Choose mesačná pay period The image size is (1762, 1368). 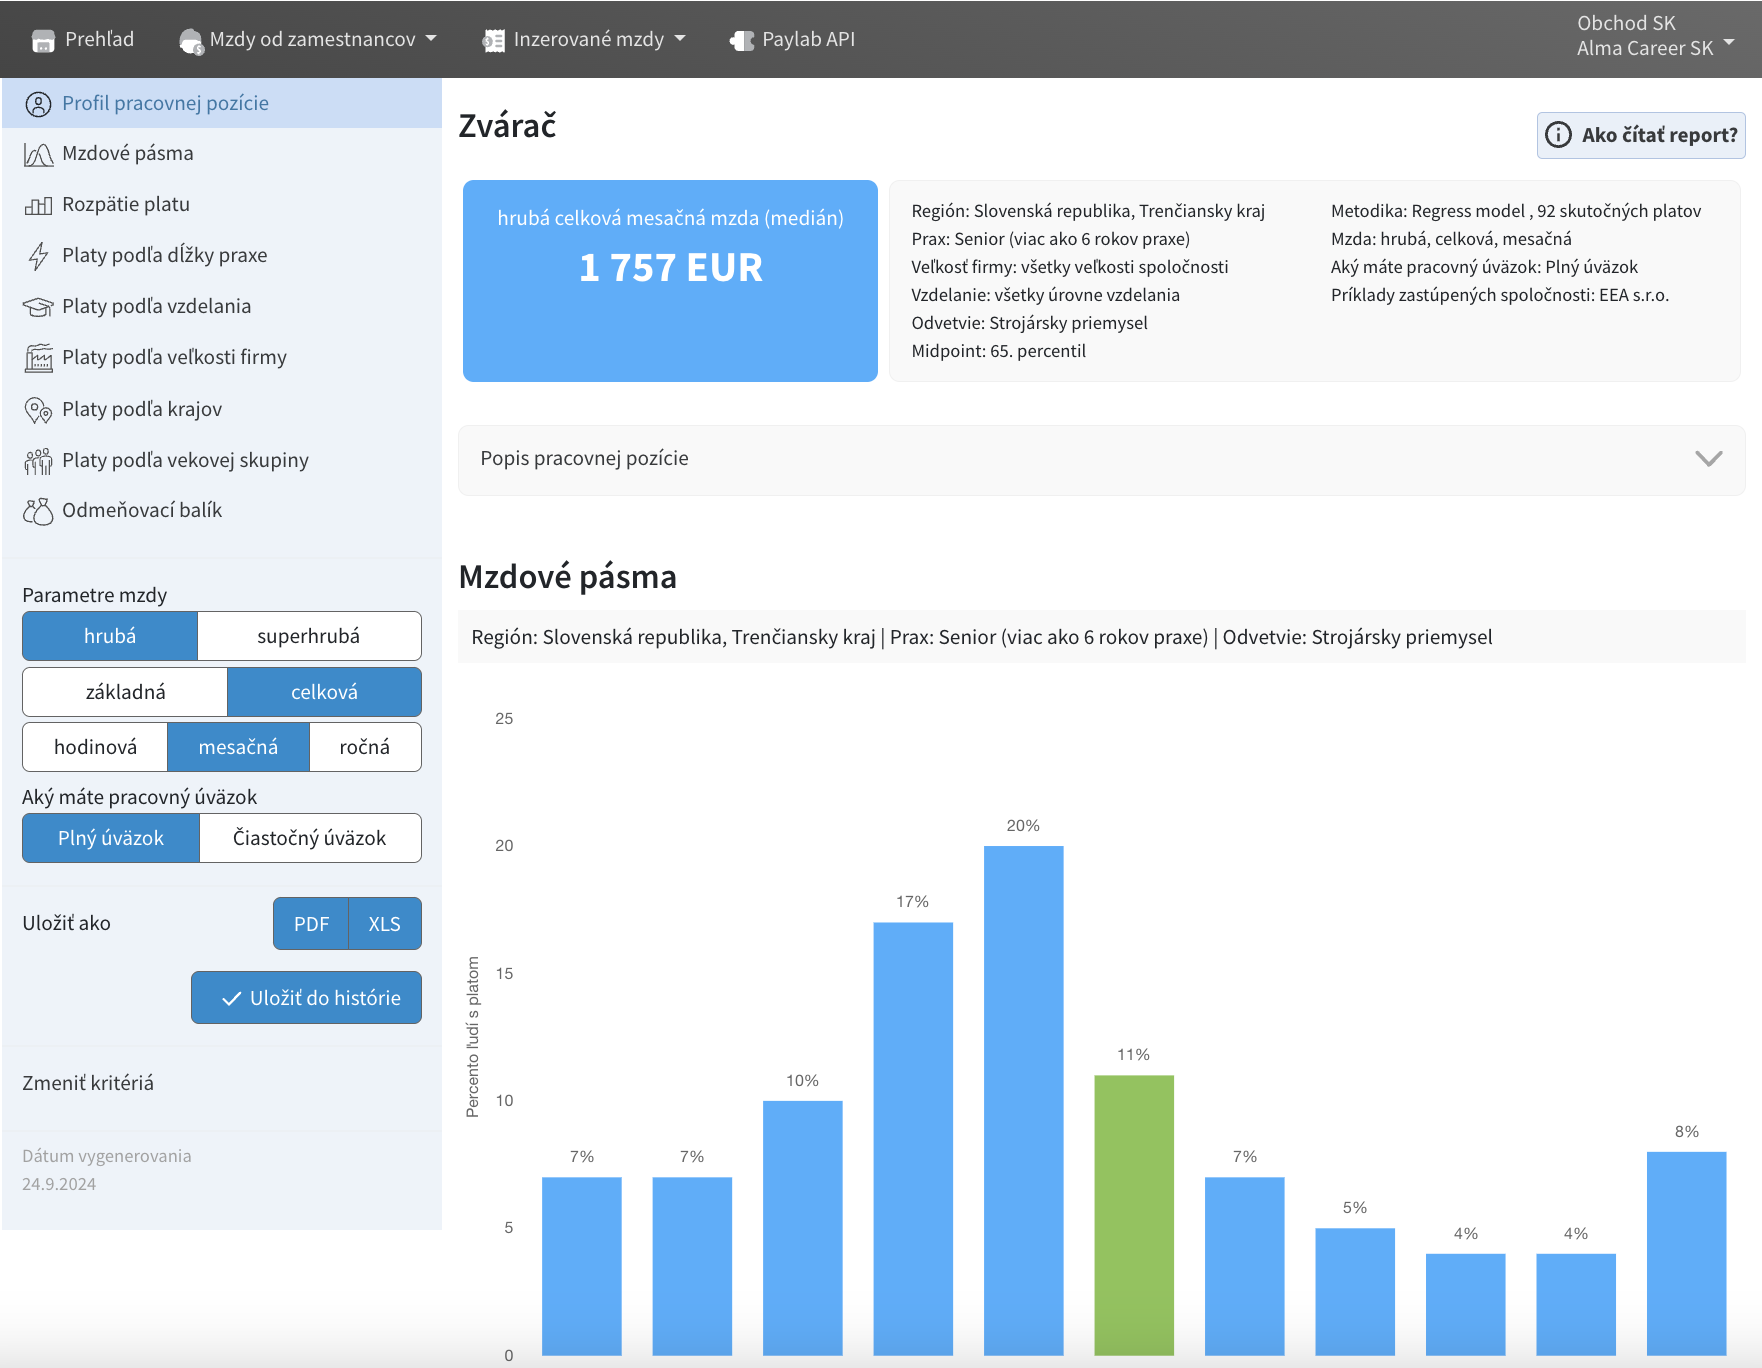coord(238,747)
